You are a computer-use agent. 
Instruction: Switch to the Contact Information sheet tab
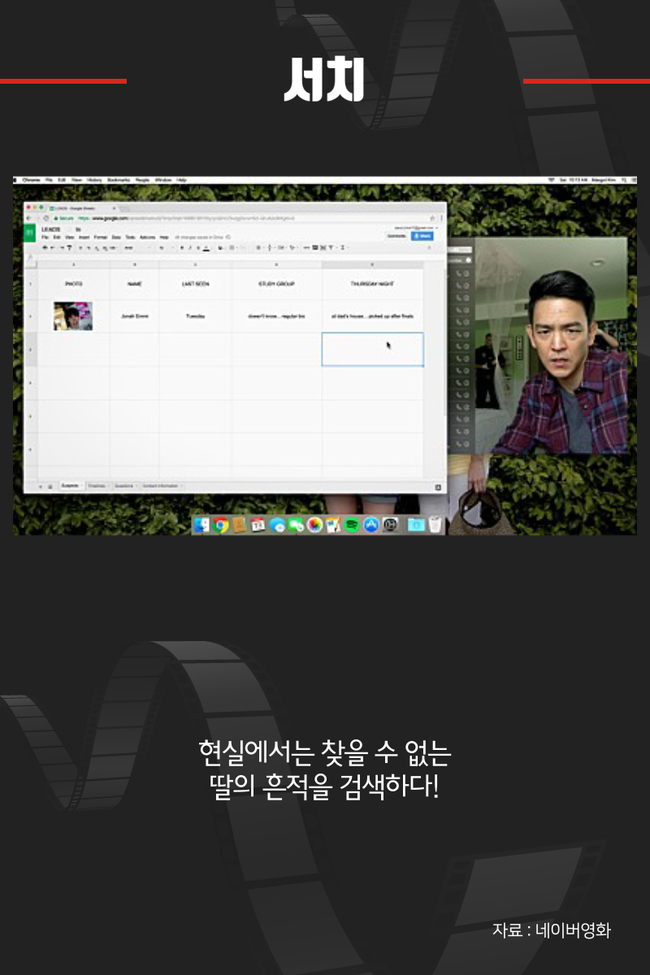pos(162,486)
